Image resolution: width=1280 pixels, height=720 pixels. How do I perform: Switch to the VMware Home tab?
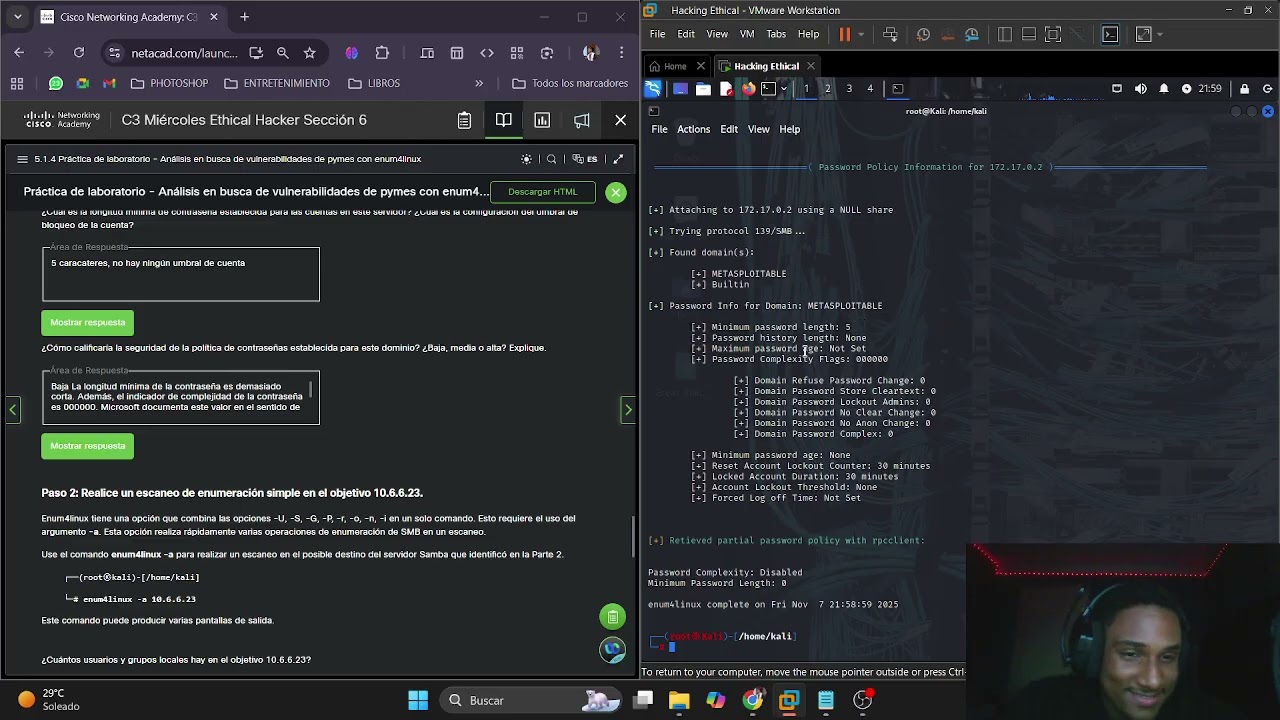pyautogui.click(x=675, y=66)
